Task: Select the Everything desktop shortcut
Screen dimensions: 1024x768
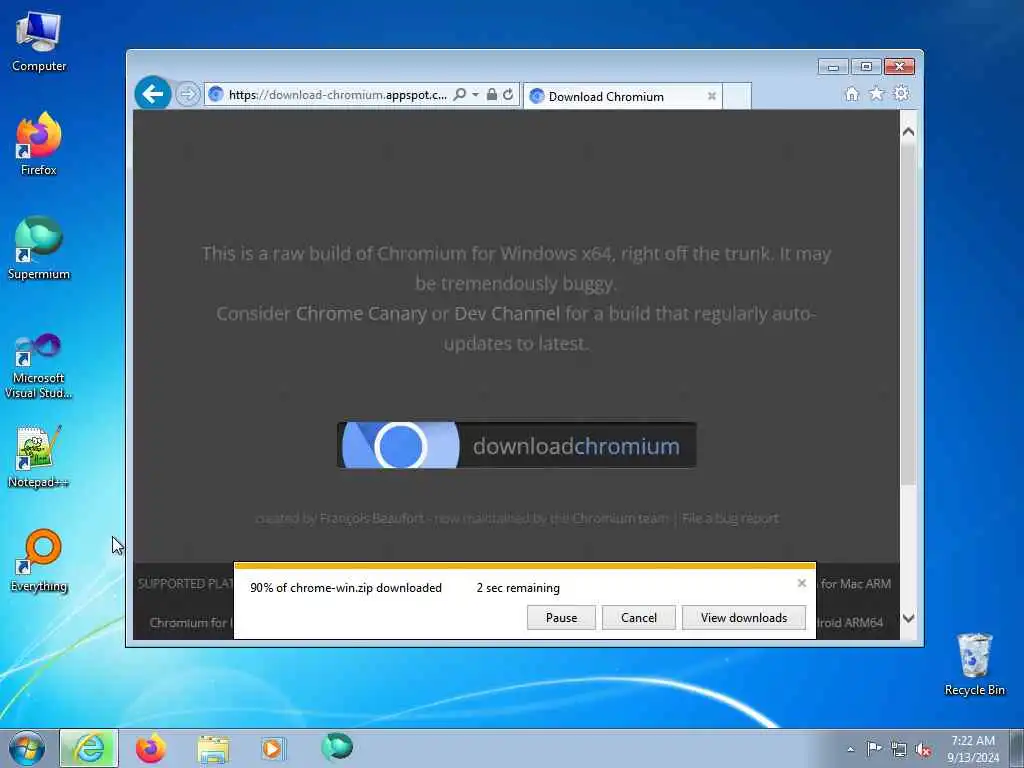Action: pyautogui.click(x=39, y=560)
